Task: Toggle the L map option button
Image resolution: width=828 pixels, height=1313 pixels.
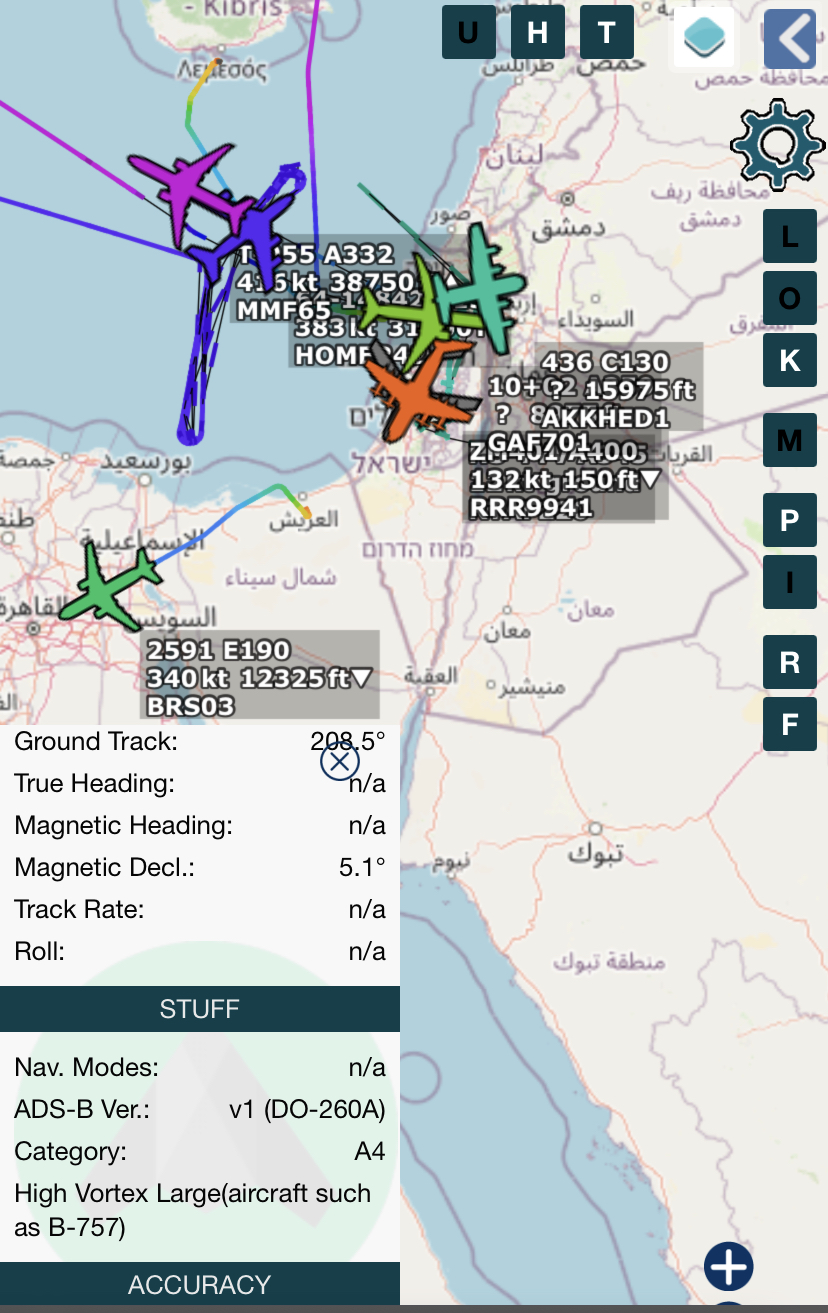Action: click(790, 237)
